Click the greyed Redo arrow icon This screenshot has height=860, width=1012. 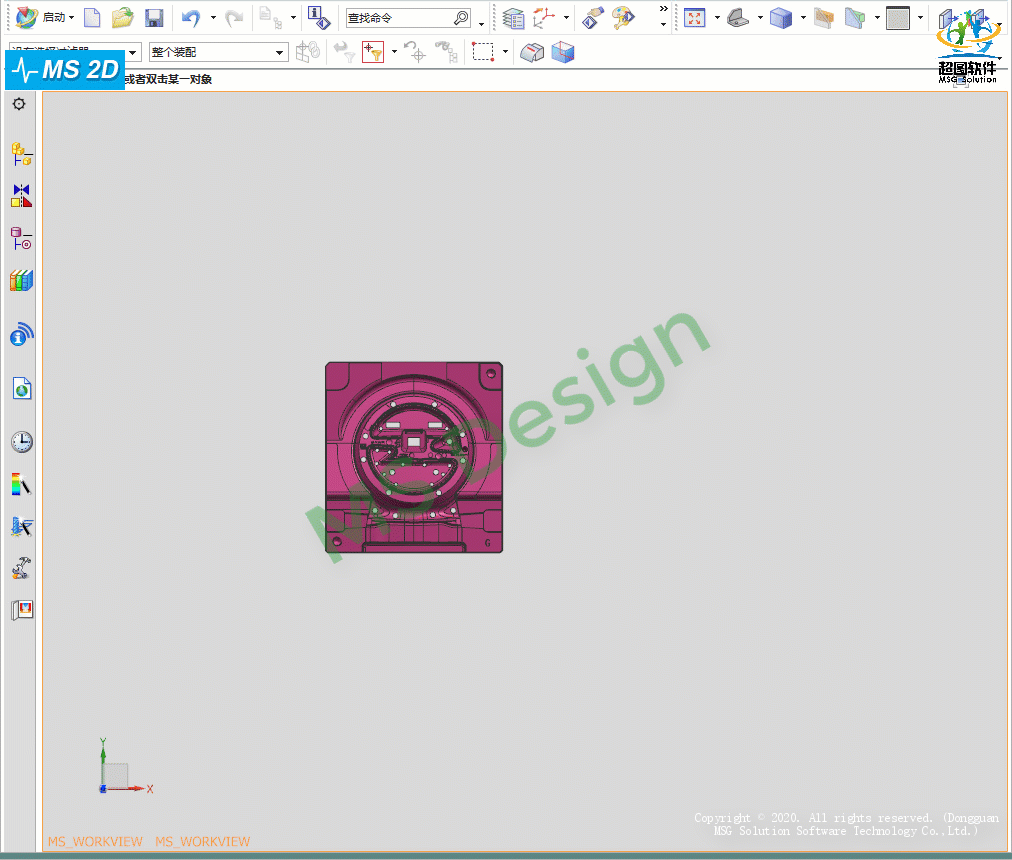tap(234, 17)
